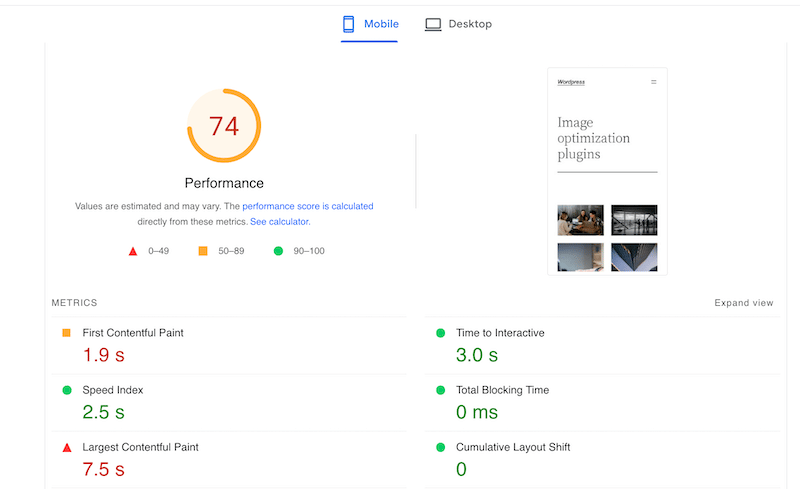Open the 'performance score is calculated' link
Image resolution: width=800 pixels, height=489 pixels.
(308, 206)
